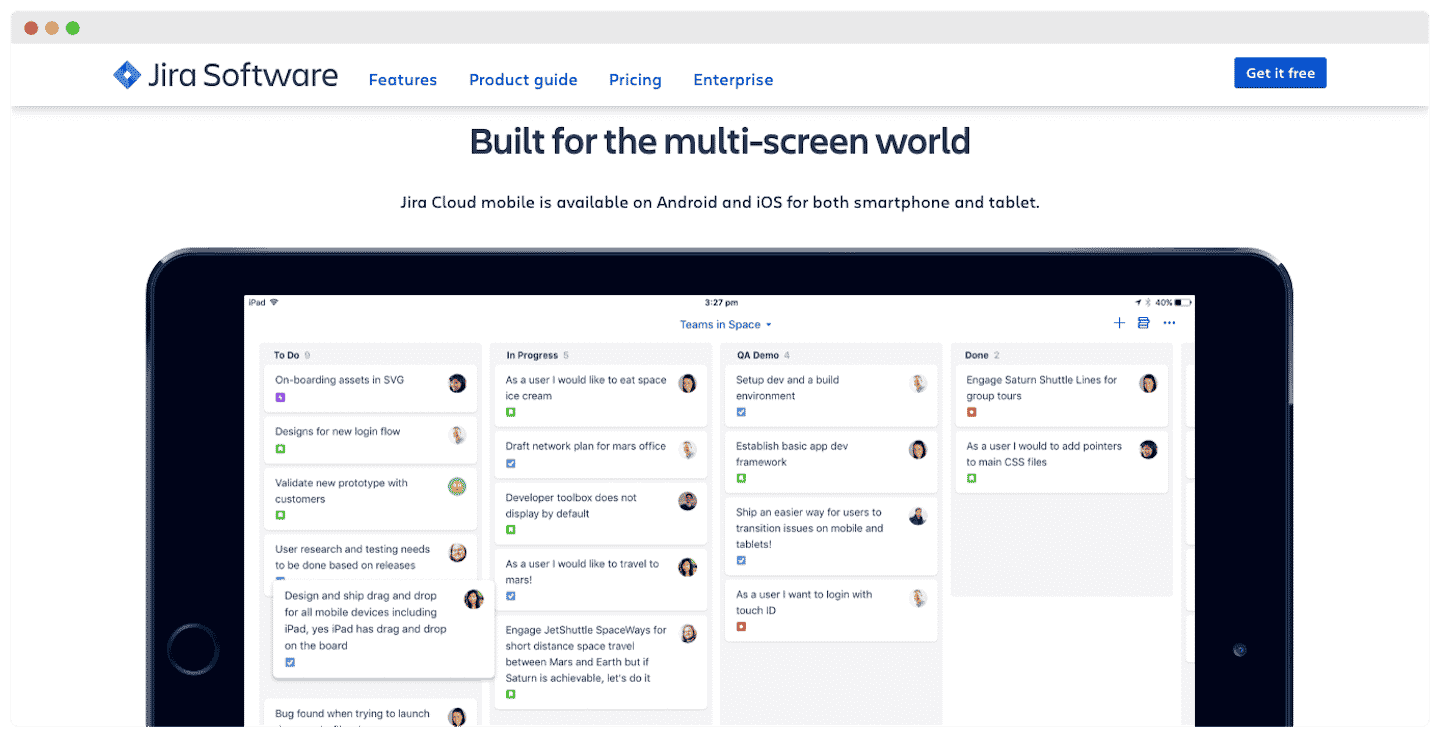Select the QA Demo column header
This screenshot has width=1440, height=737.
[x=763, y=355]
